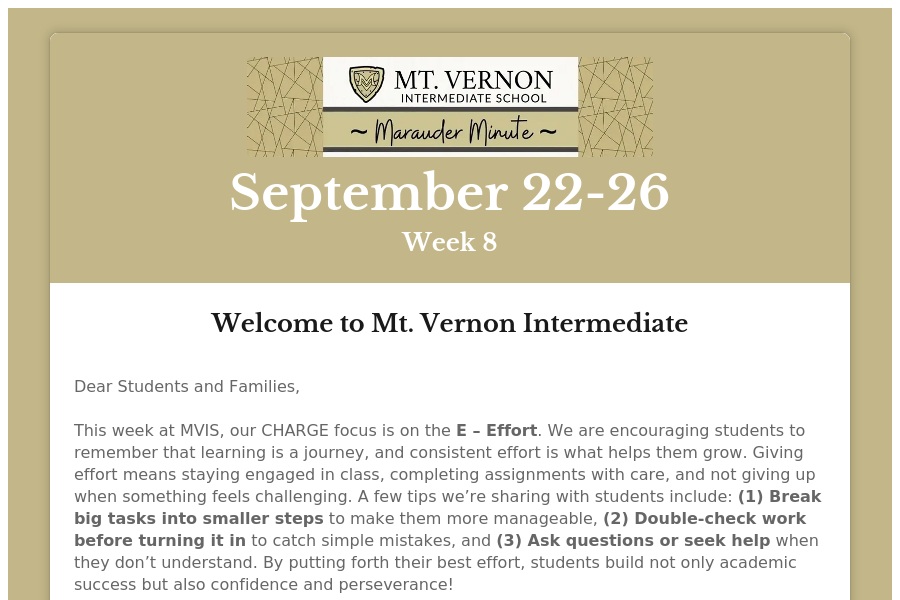
Task: Click the "Marauder Minute" script title
Action: pyautogui.click(x=450, y=131)
